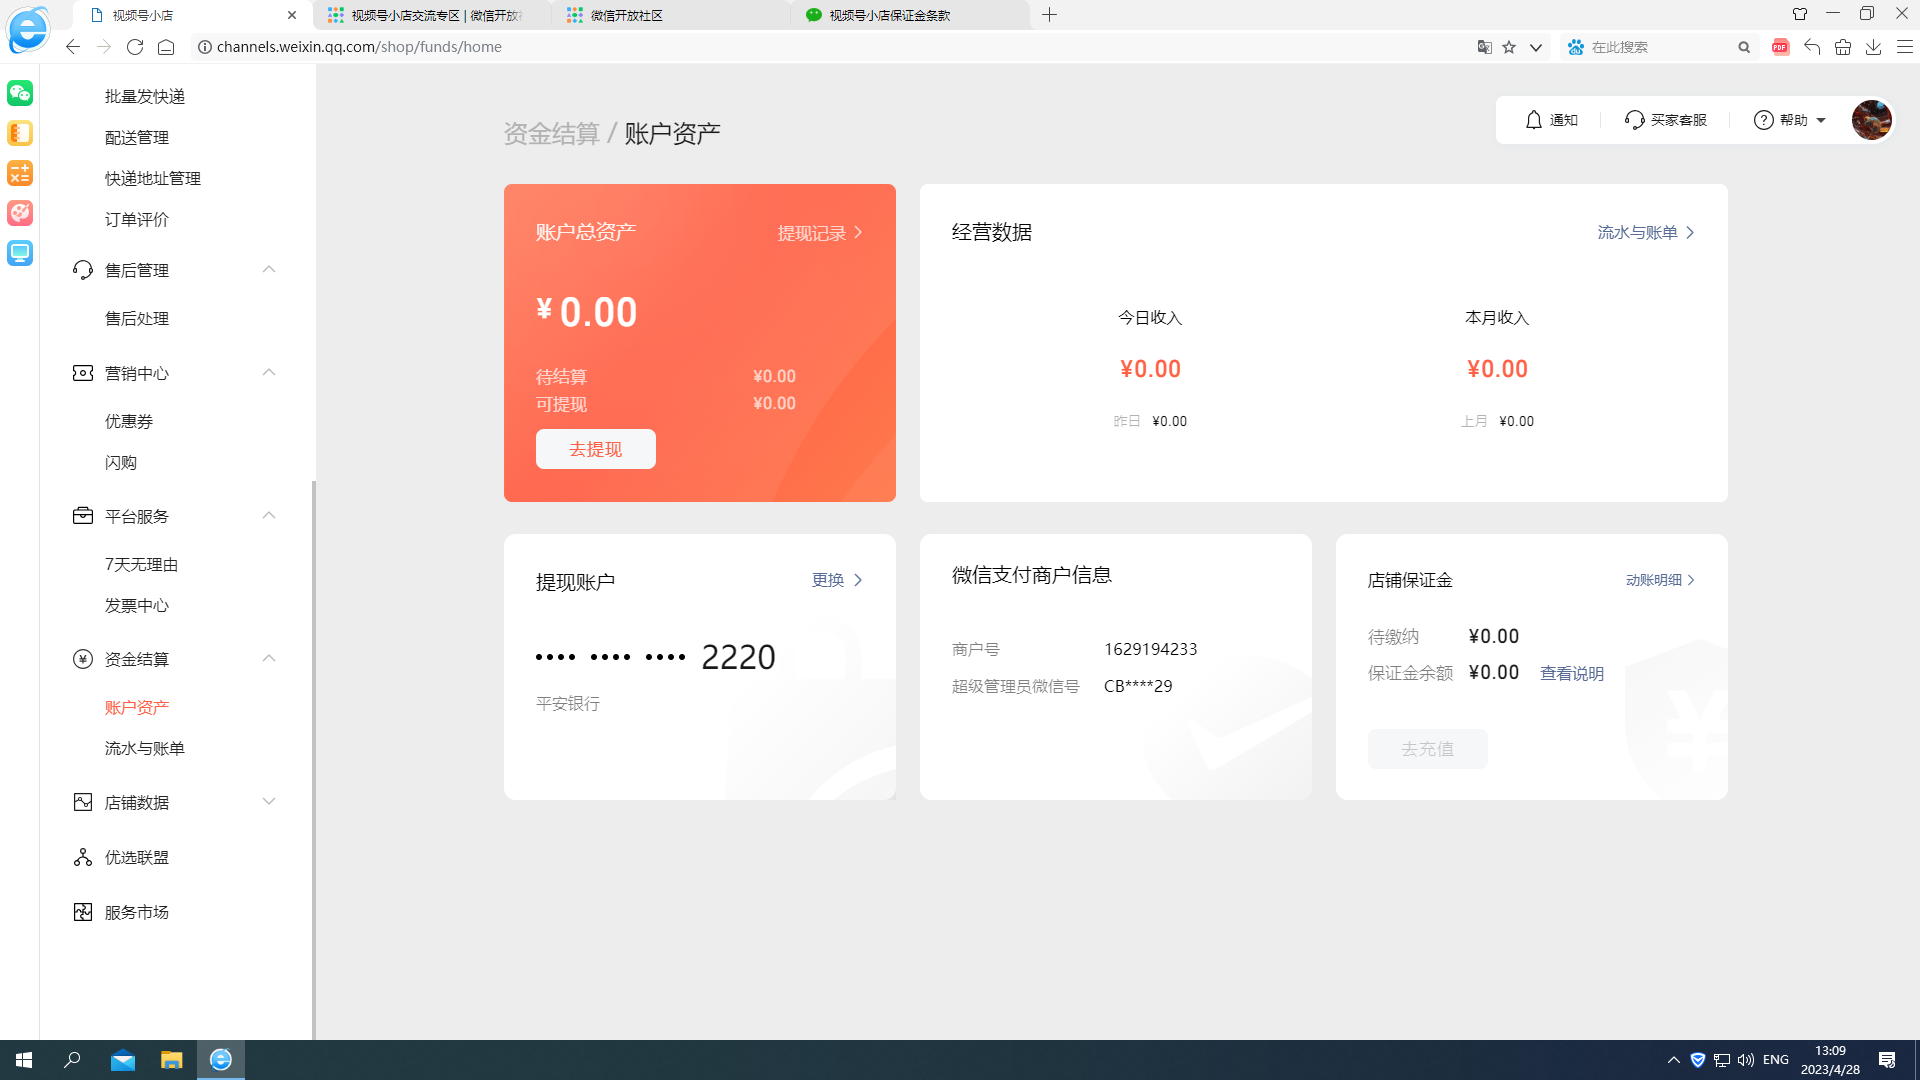Open the browser downloads icon
The image size is (1920, 1080).
click(x=1873, y=47)
